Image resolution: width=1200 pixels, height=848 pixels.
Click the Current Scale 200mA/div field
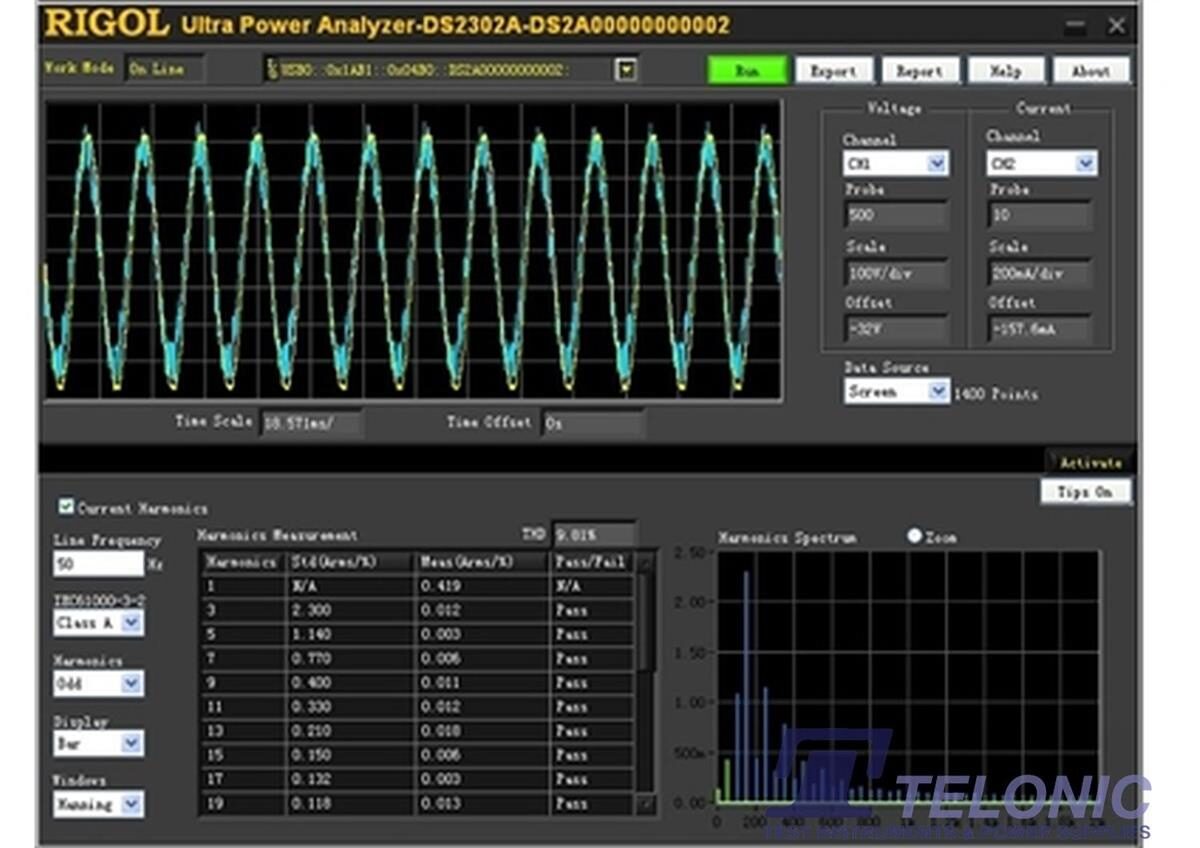[1040, 273]
